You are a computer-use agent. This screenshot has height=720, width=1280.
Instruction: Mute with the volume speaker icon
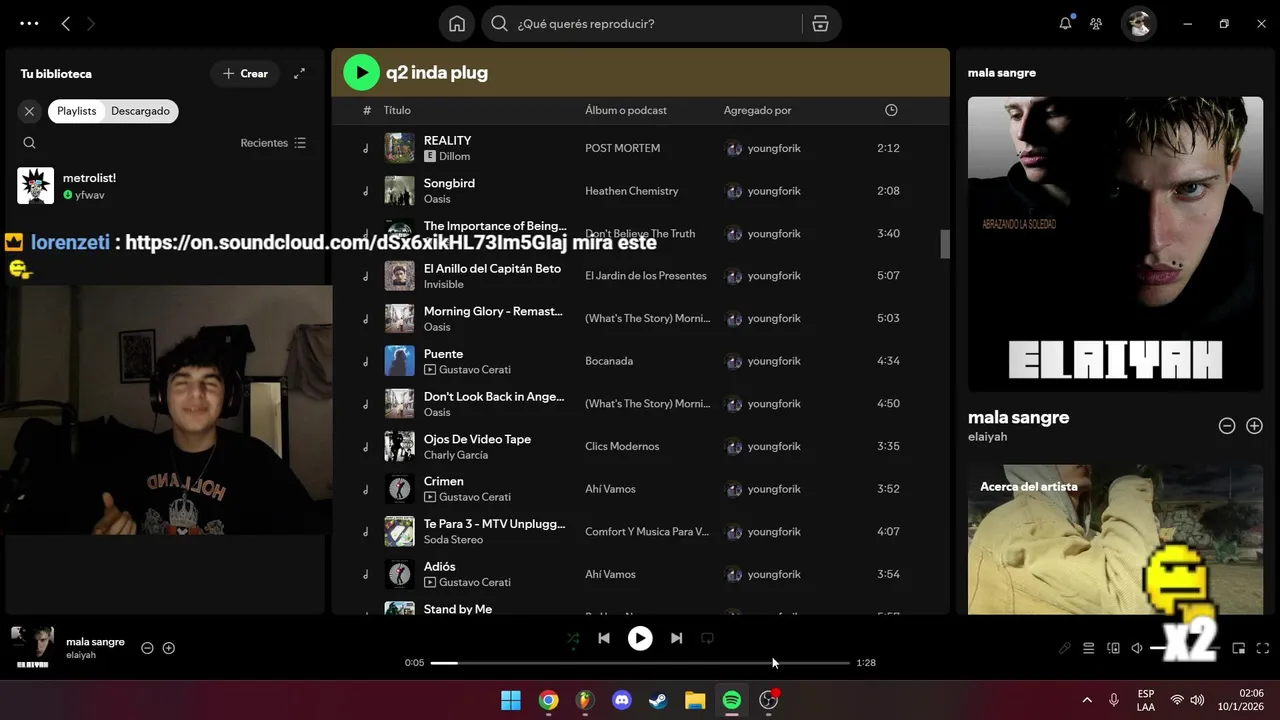(1137, 648)
